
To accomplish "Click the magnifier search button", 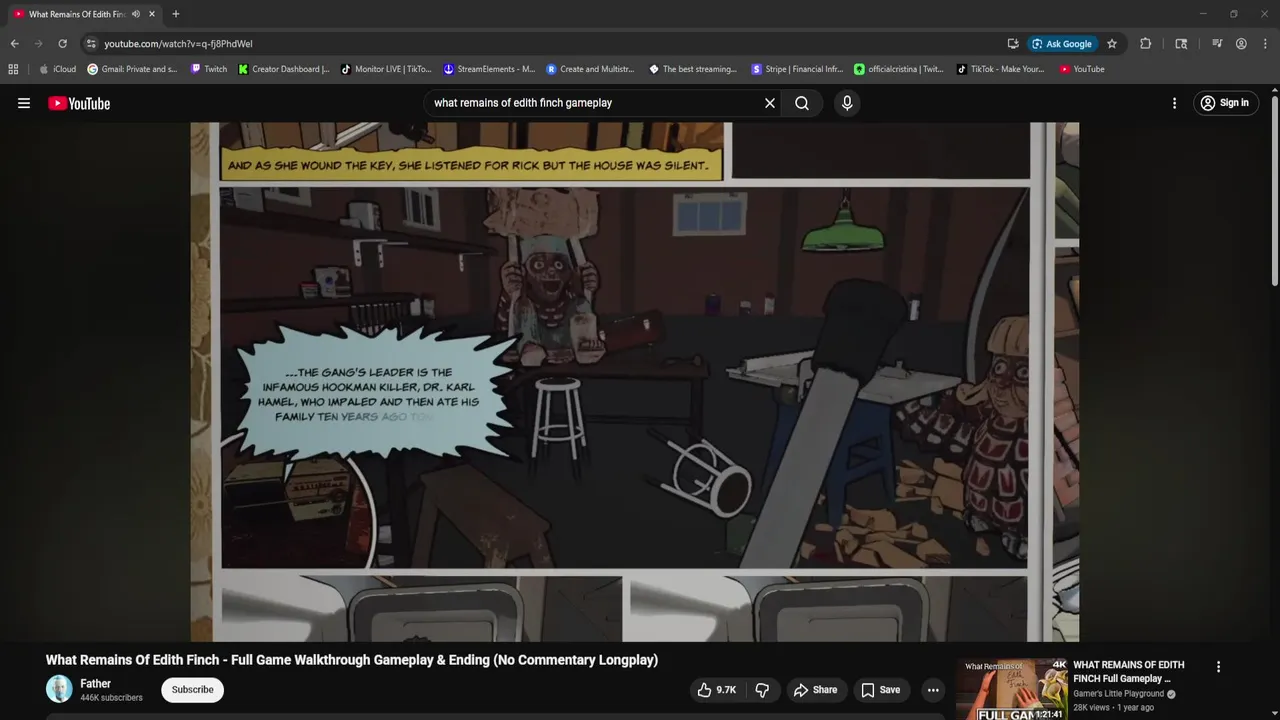I will [x=802, y=103].
